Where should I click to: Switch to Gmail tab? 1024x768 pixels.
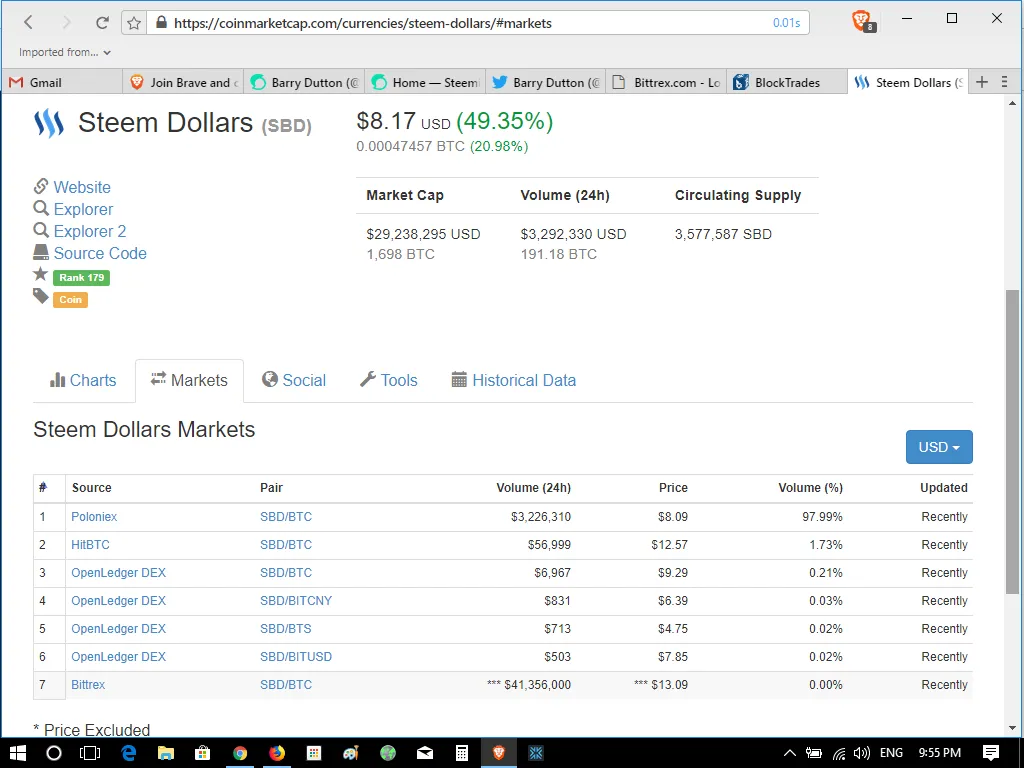[x=62, y=82]
